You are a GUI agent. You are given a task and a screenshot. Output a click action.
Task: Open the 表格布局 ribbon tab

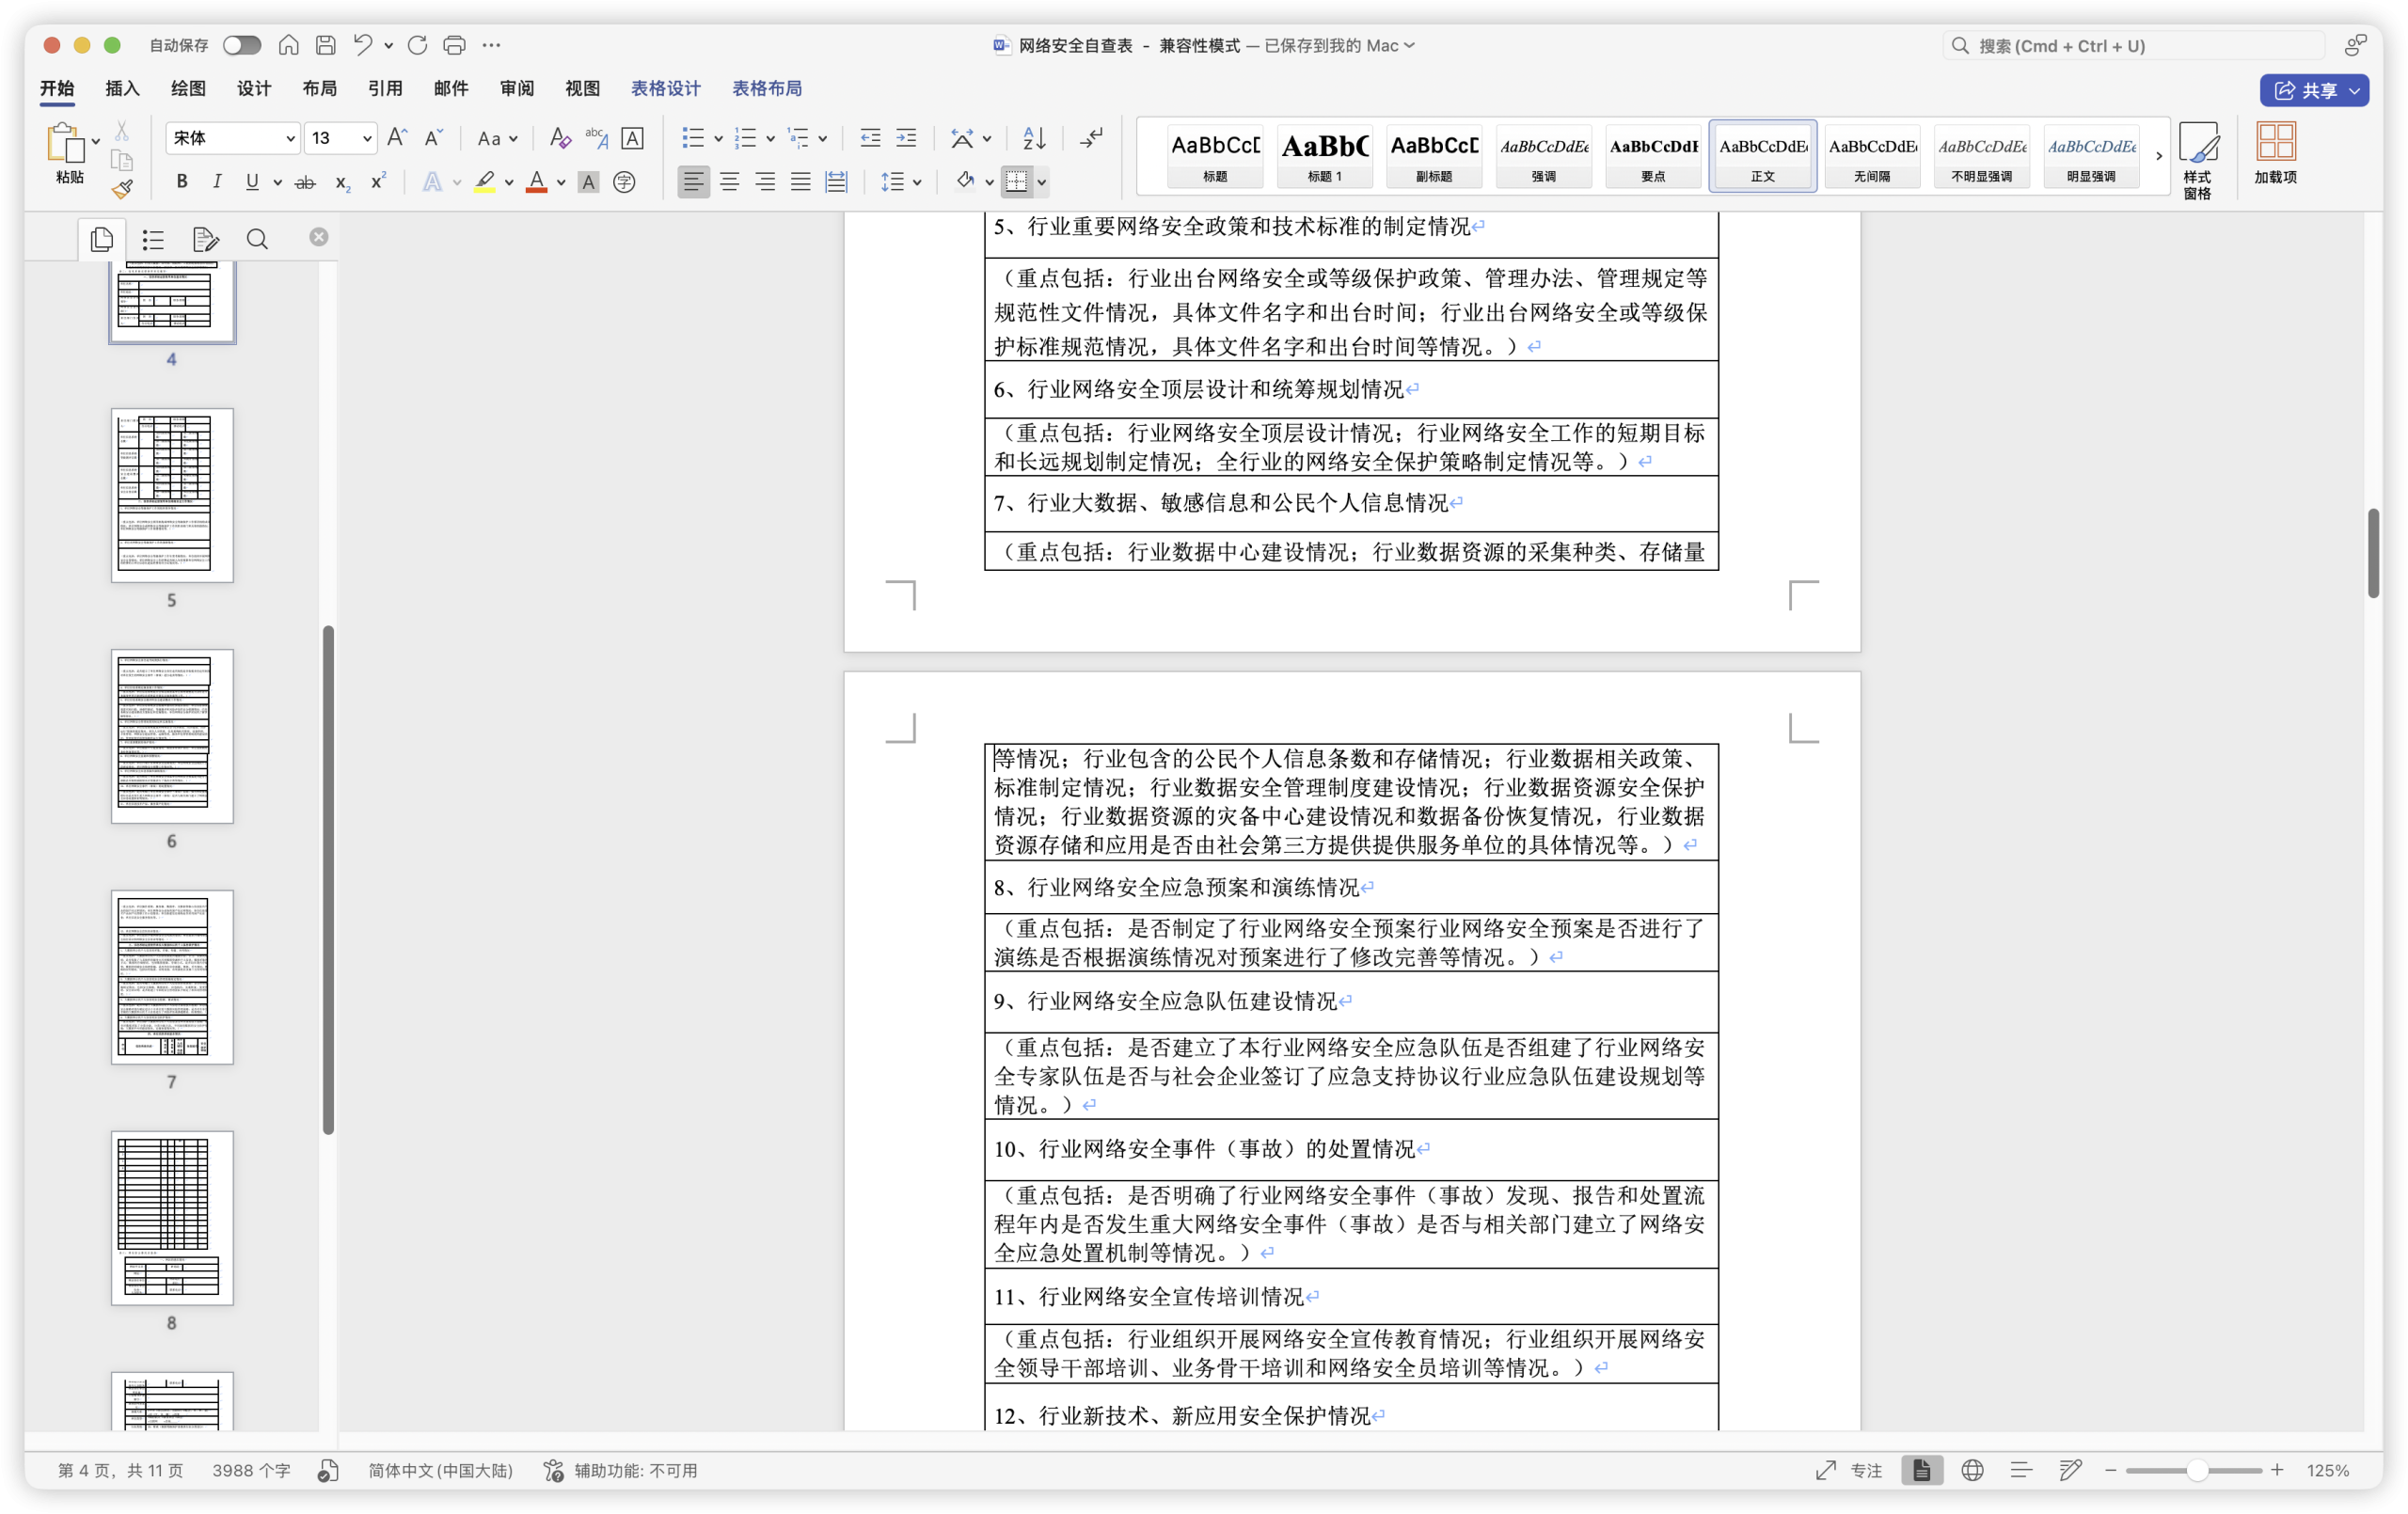coord(766,88)
